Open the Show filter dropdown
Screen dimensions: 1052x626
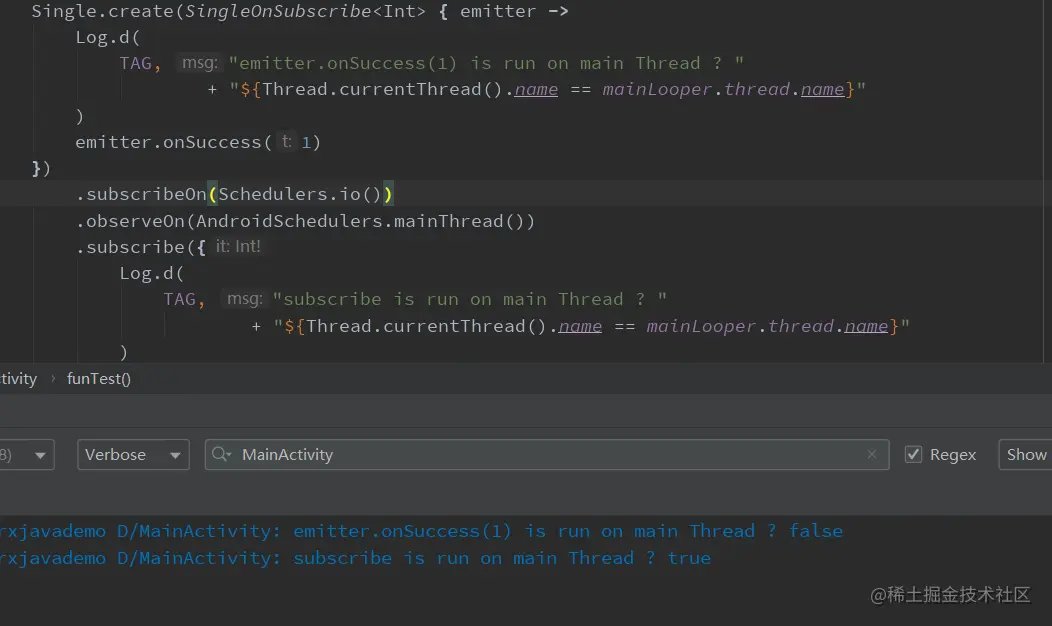[1025, 455]
